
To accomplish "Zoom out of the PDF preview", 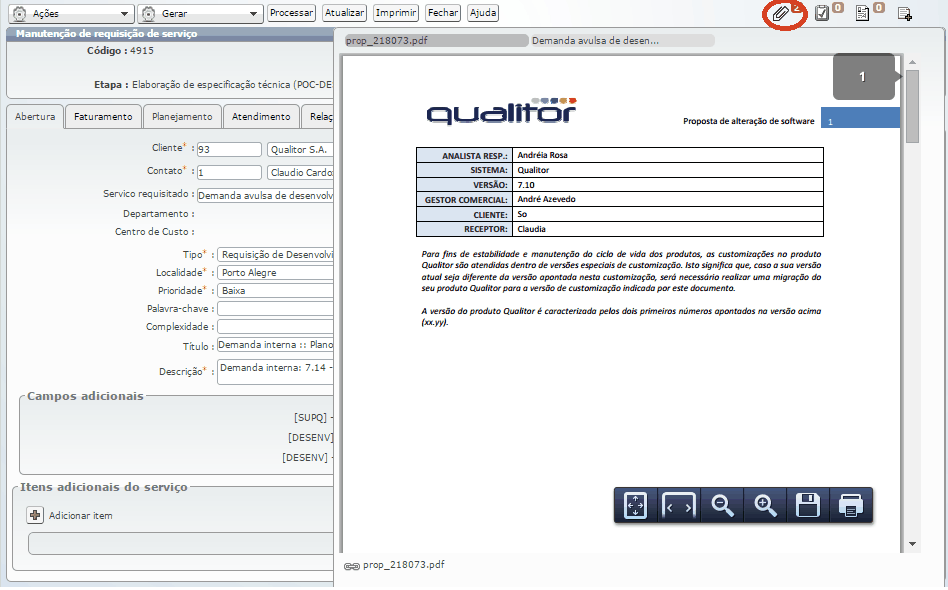I will [x=722, y=506].
